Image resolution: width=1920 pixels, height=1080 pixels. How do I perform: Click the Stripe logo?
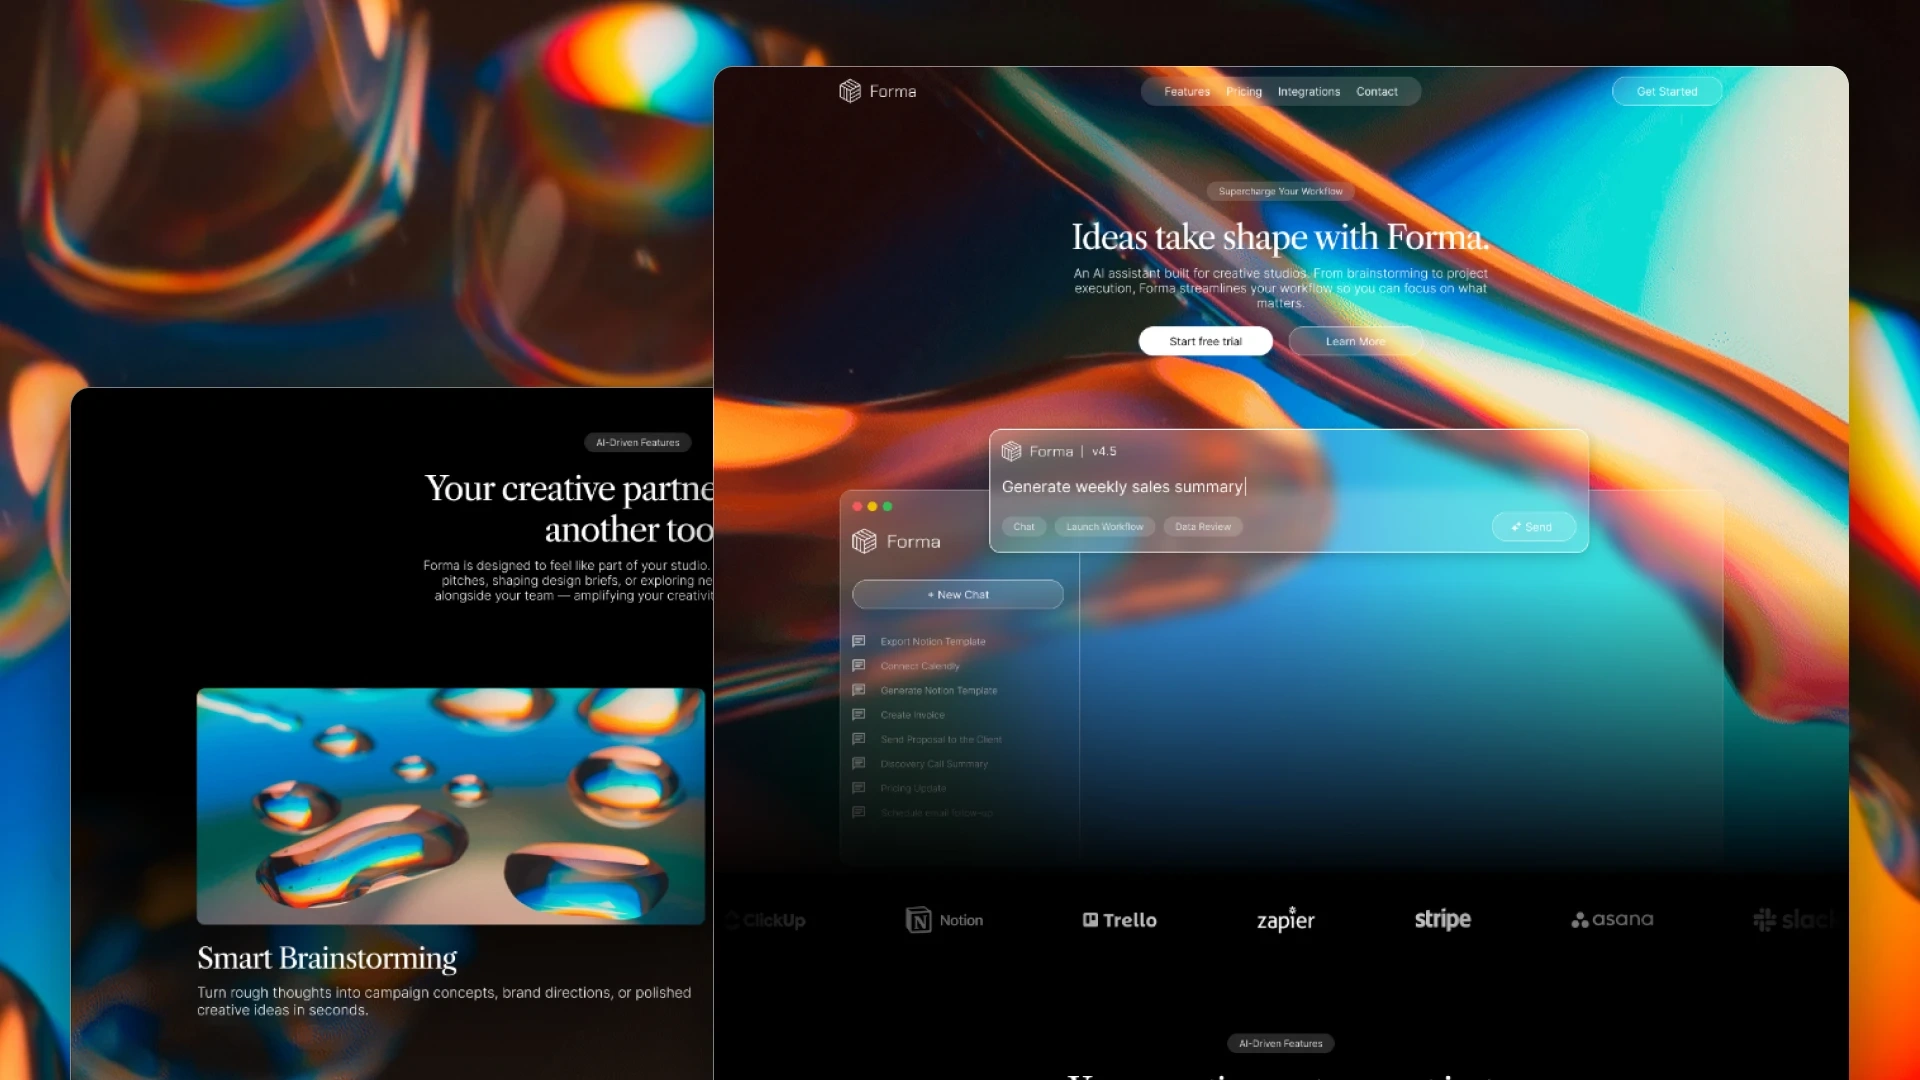pyautogui.click(x=1442, y=919)
